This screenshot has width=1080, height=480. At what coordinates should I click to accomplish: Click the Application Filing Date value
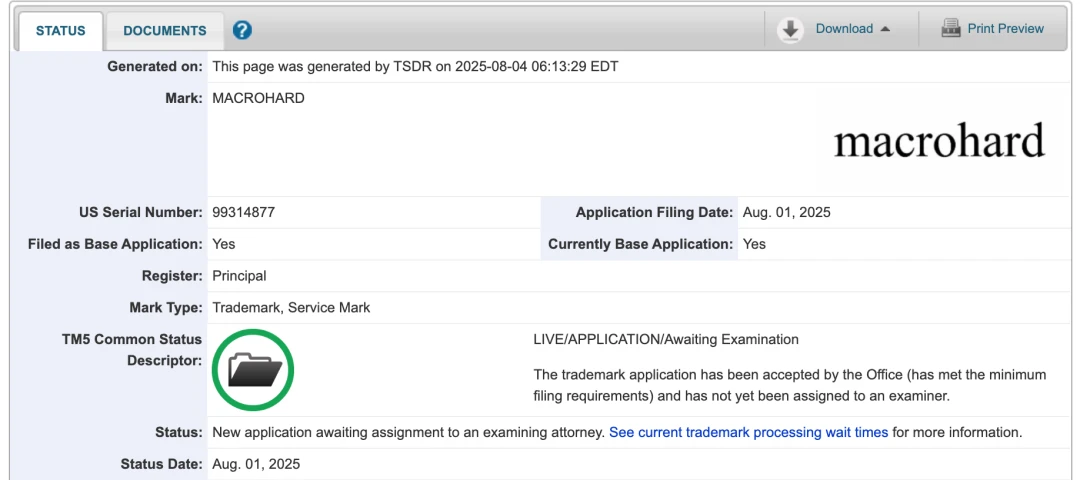click(x=786, y=212)
